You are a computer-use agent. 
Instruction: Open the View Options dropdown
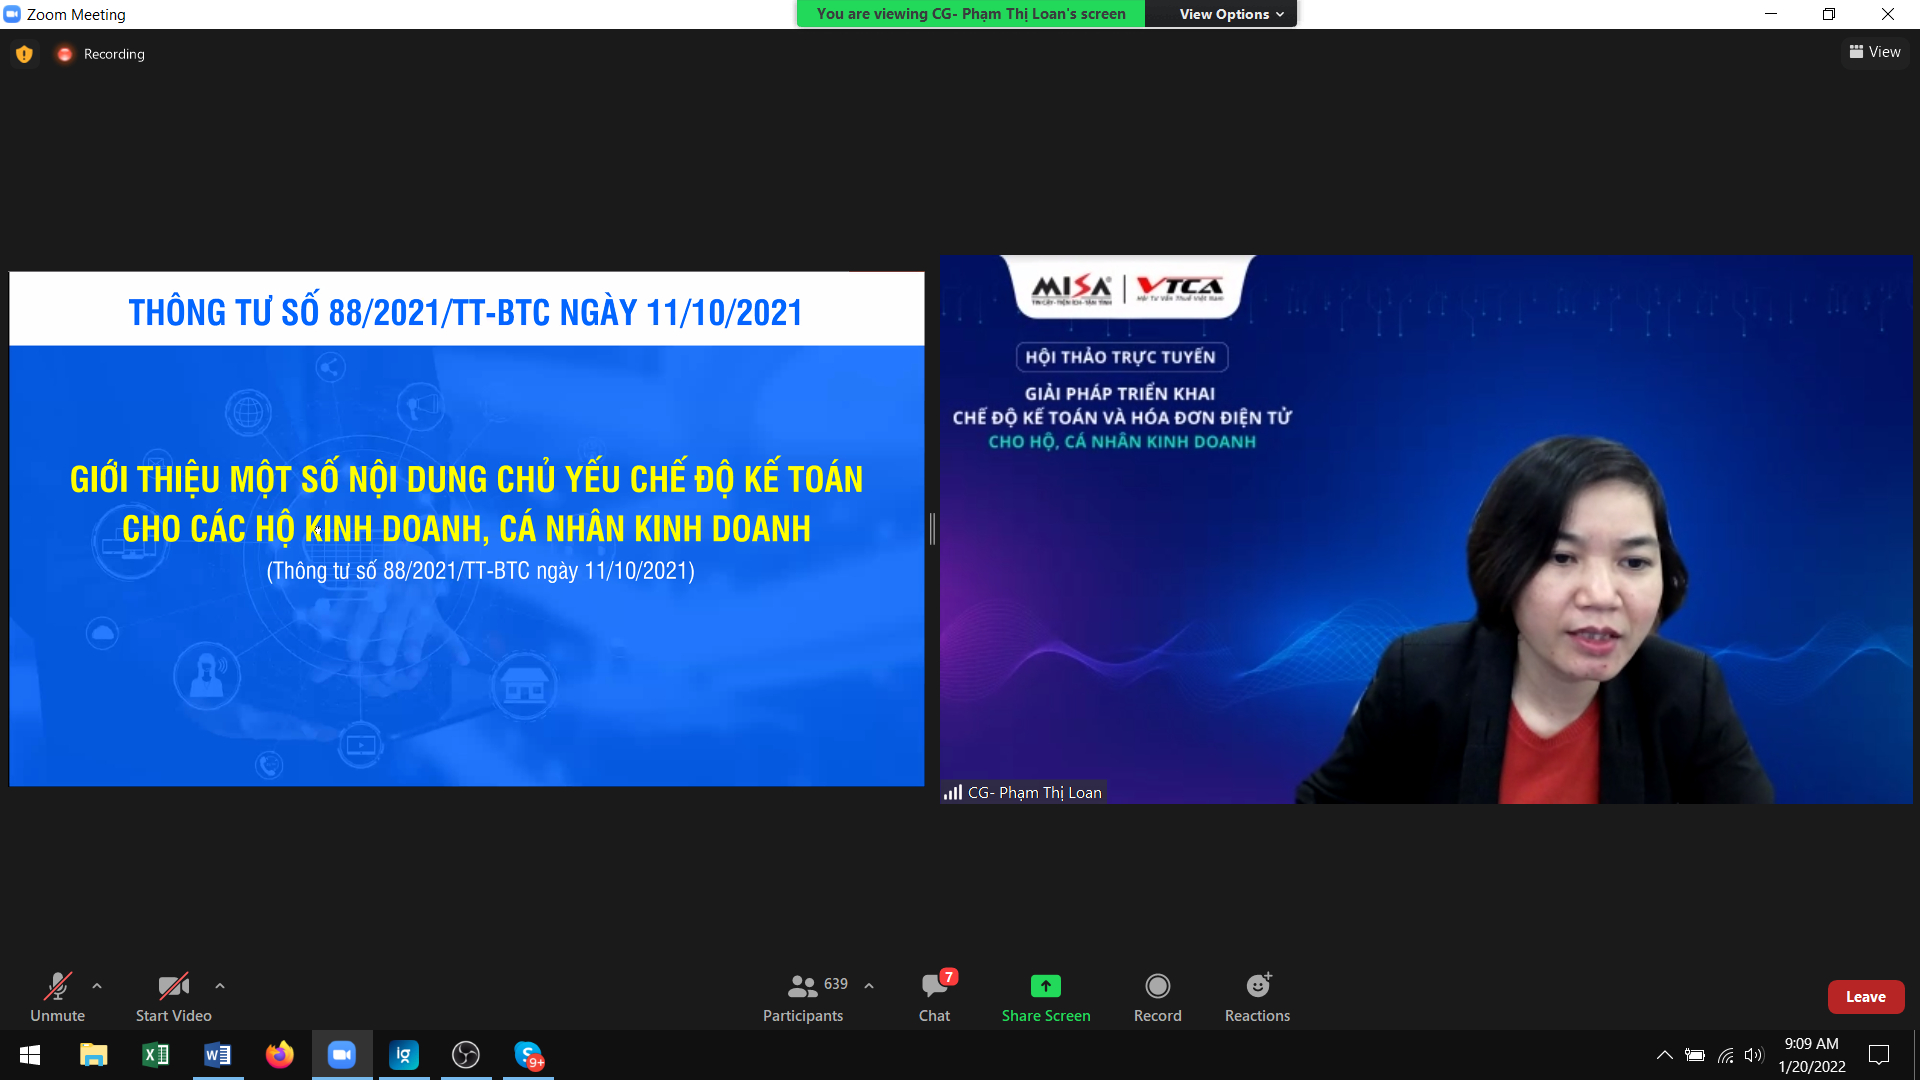pyautogui.click(x=1230, y=14)
